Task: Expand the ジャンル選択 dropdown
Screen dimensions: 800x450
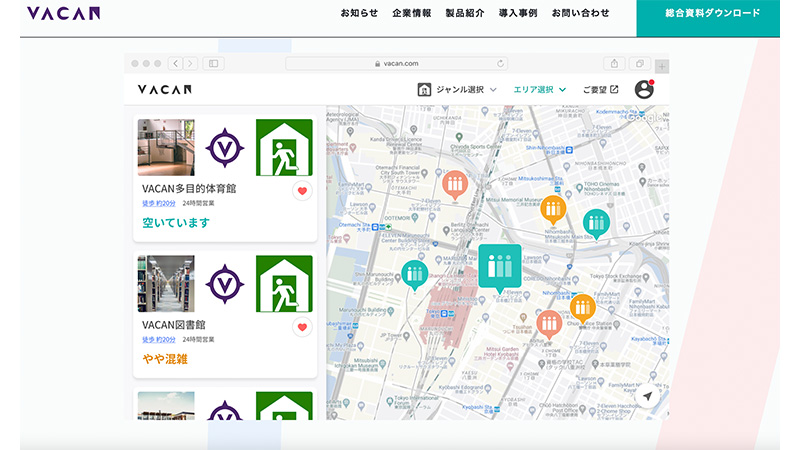Action: coord(466,90)
